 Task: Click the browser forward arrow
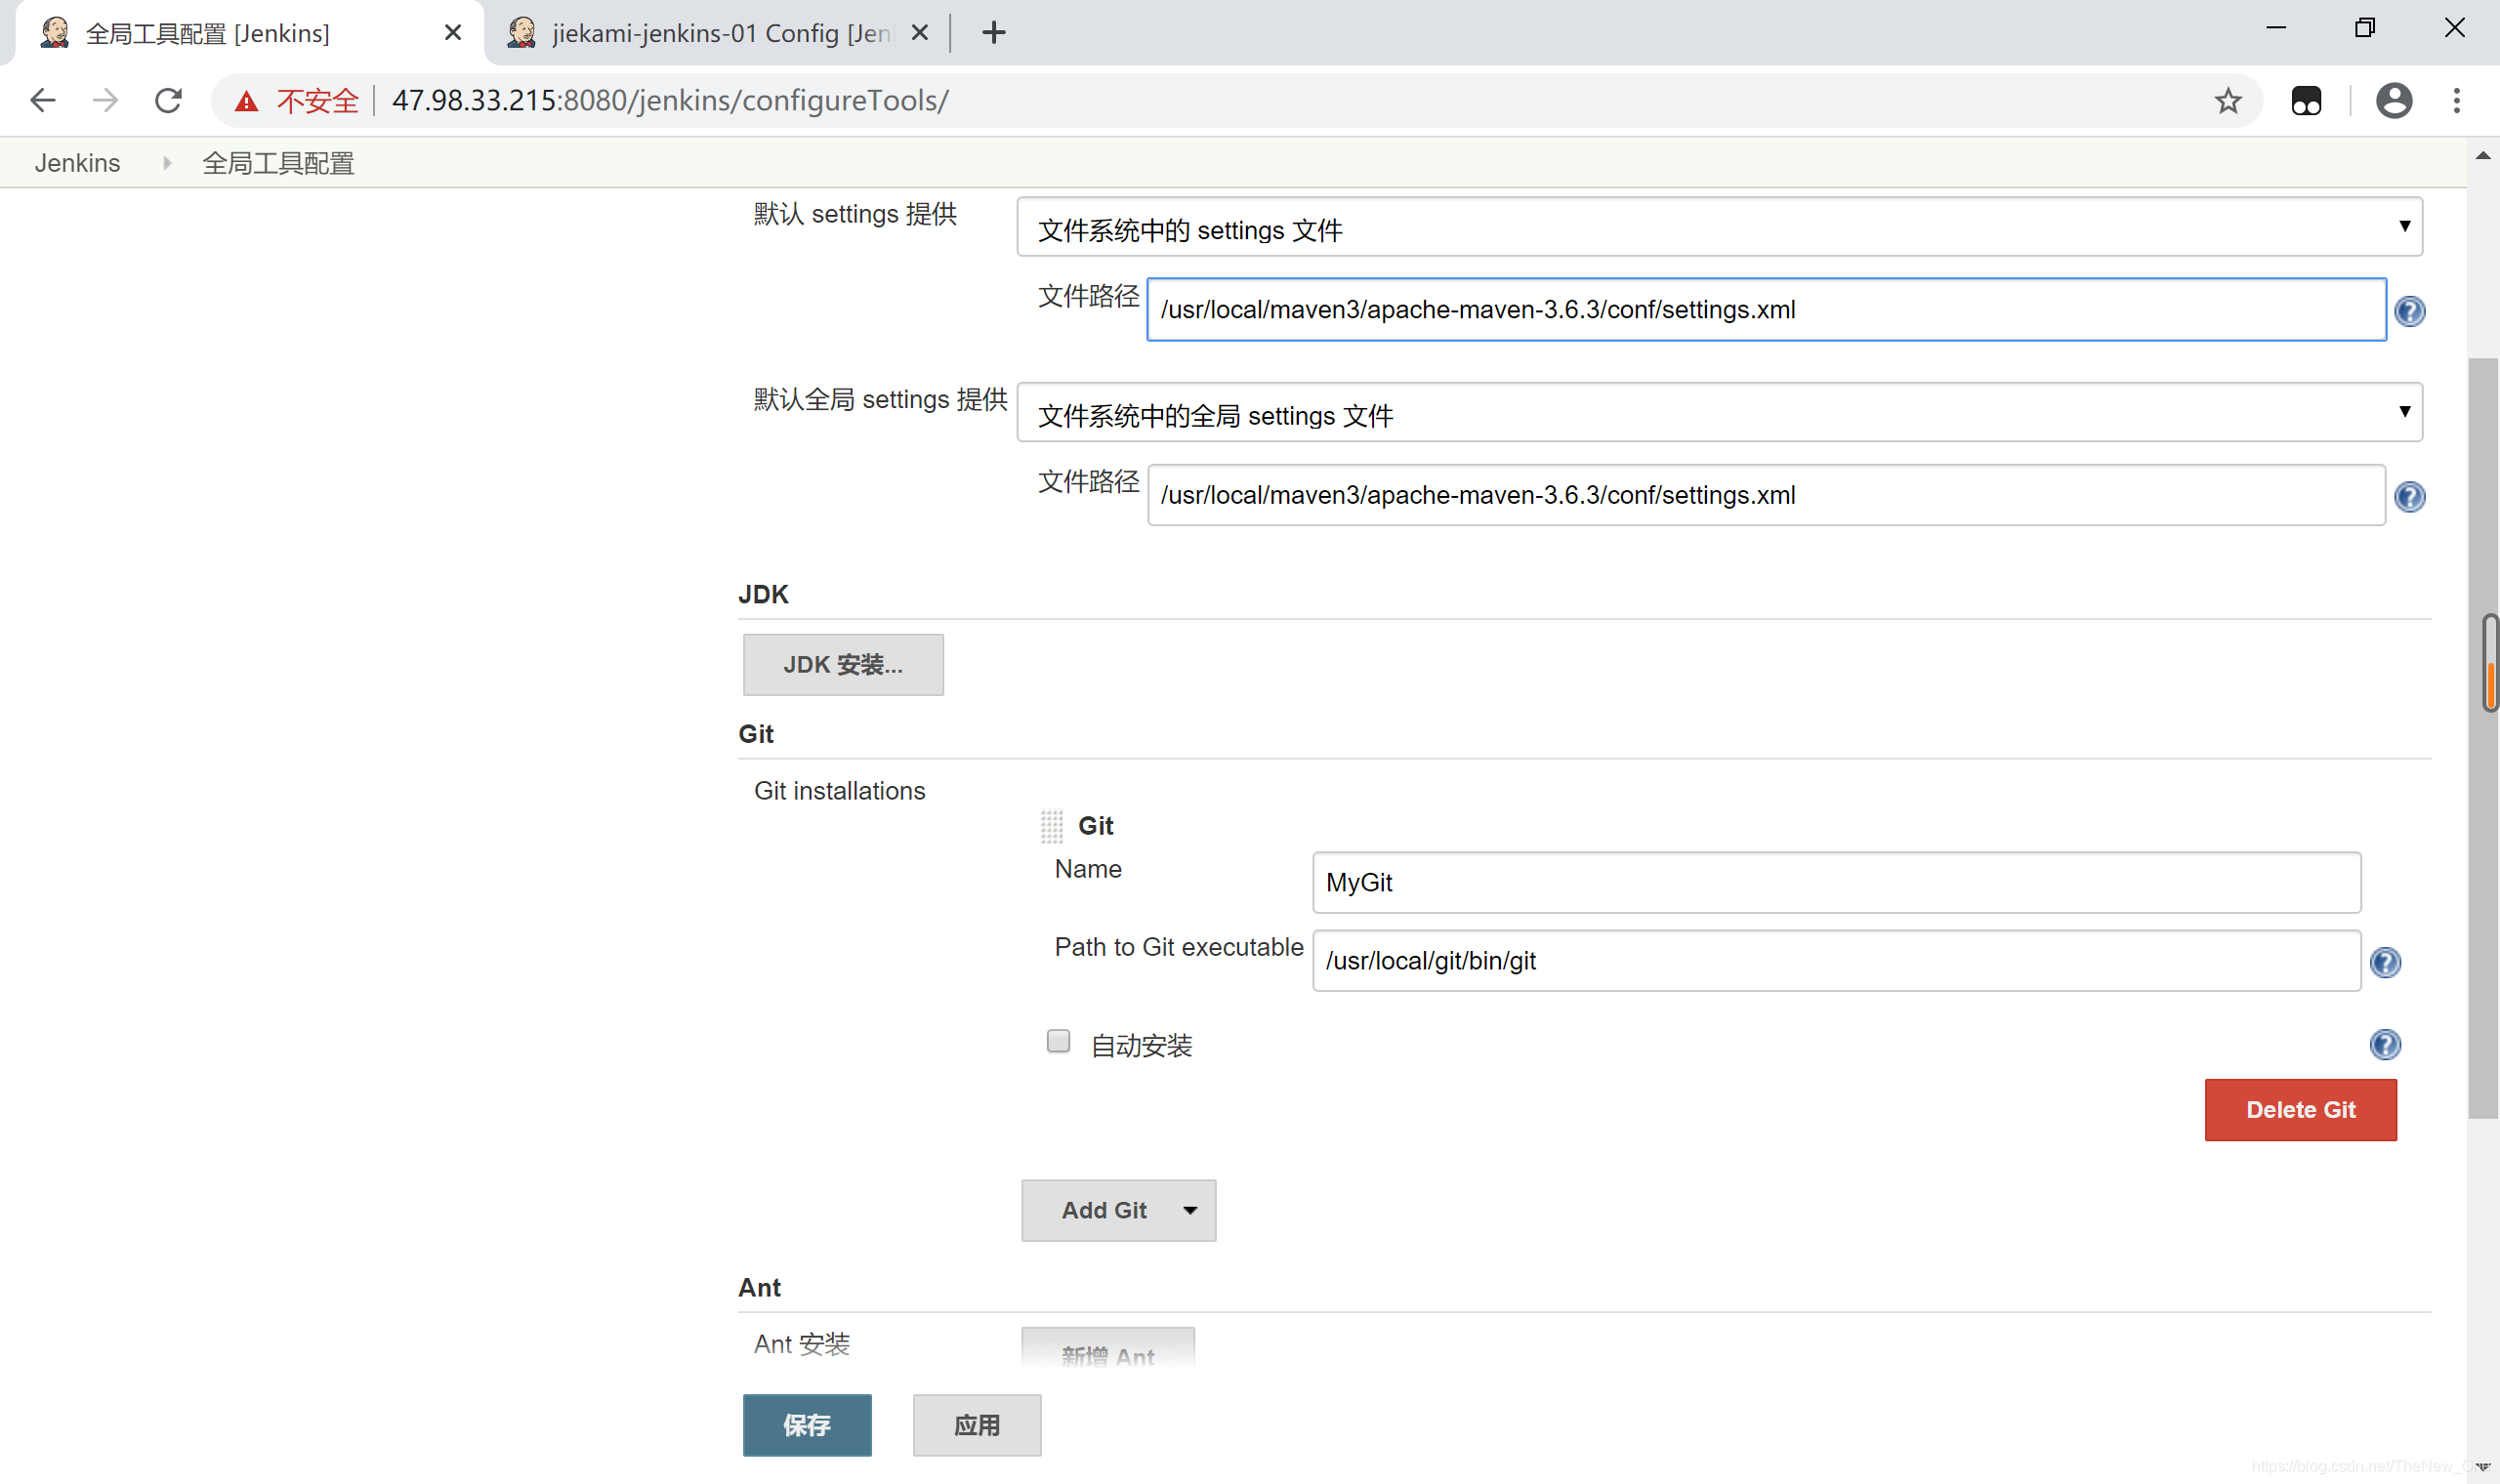pyautogui.click(x=105, y=100)
